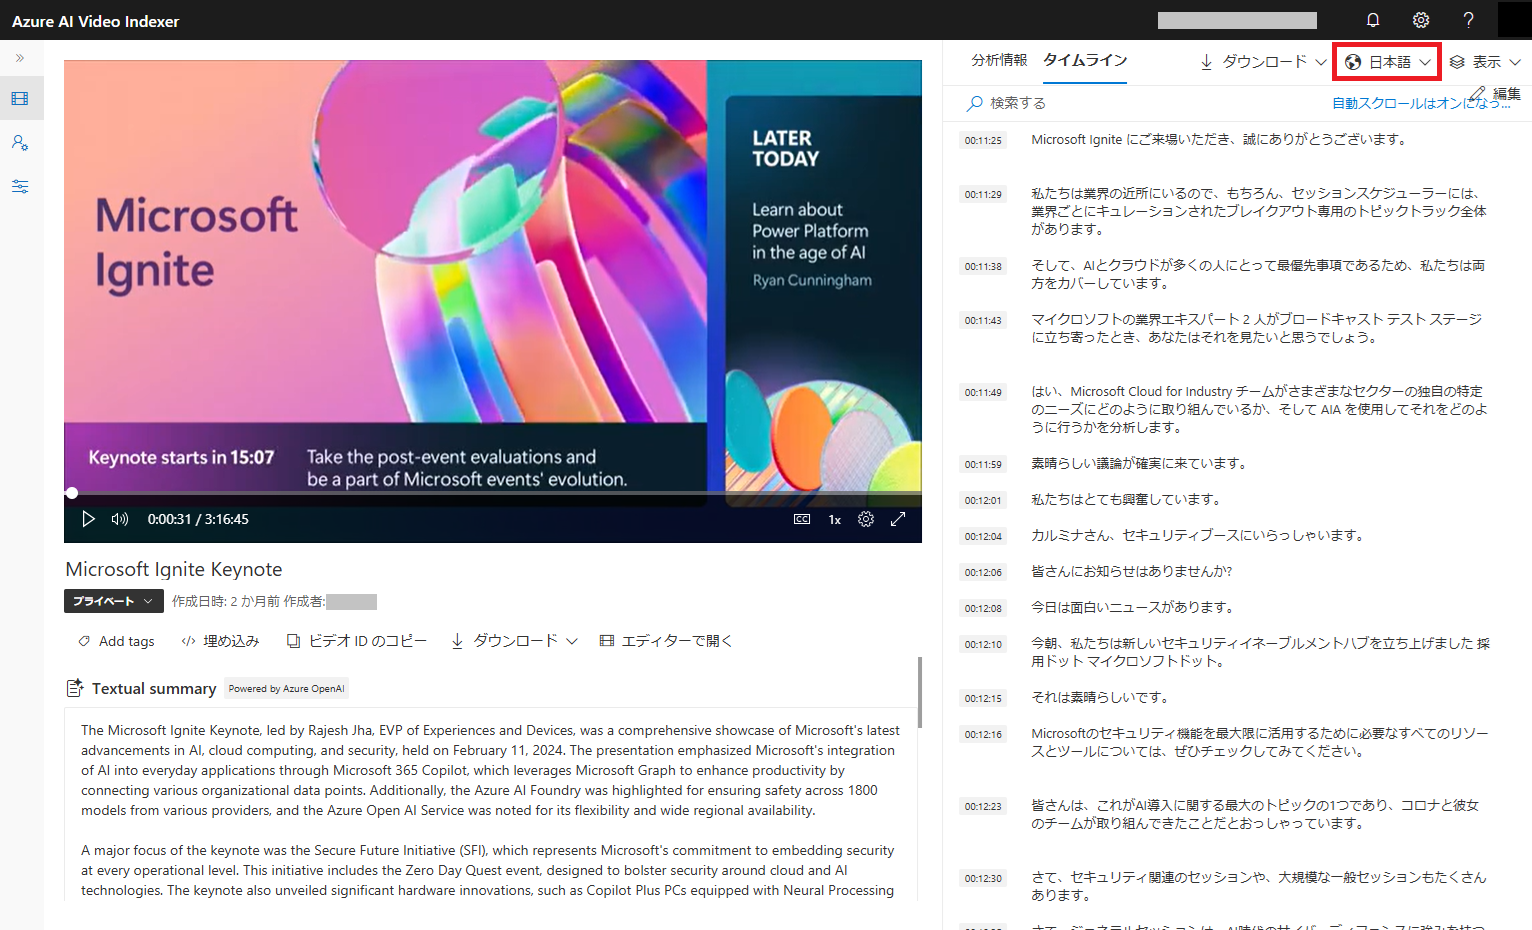Jump to the 00:11:25 timeline entry

point(983,140)
